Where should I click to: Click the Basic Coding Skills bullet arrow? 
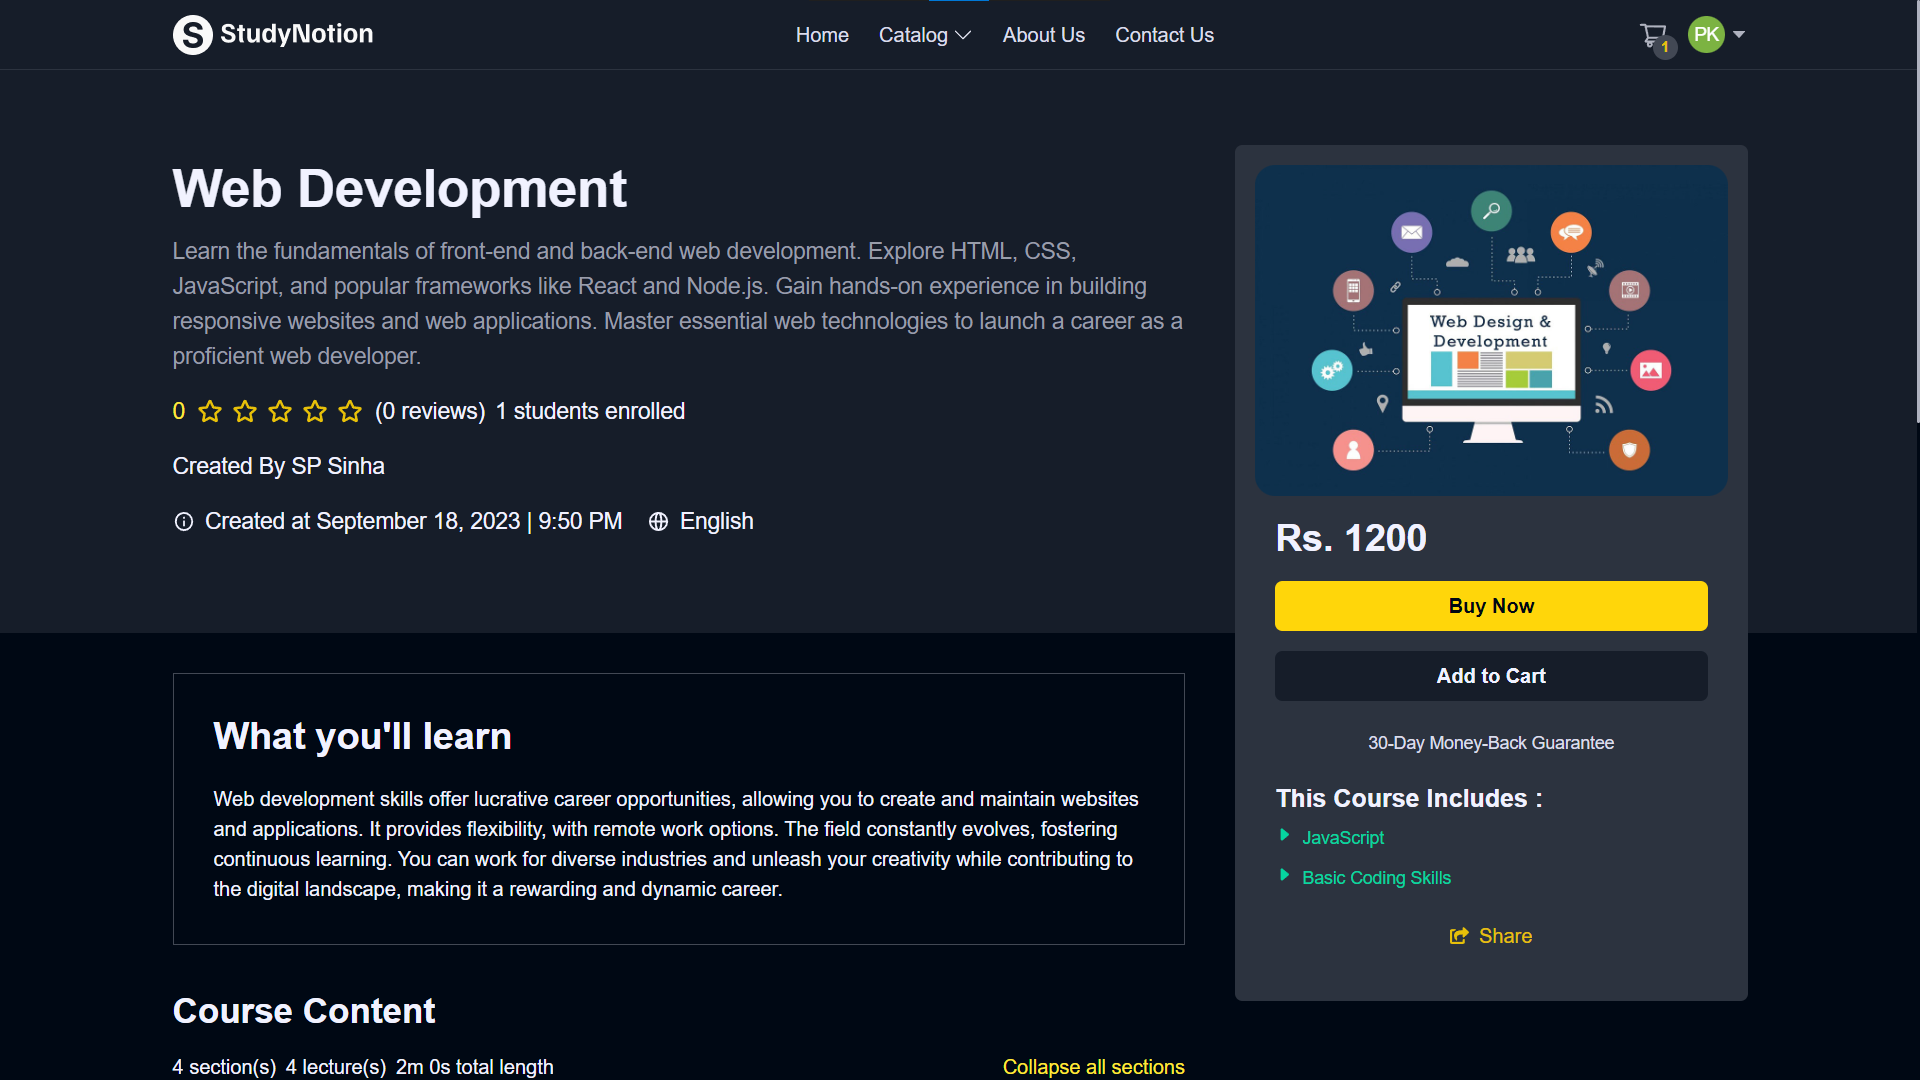coord(1285,875)
